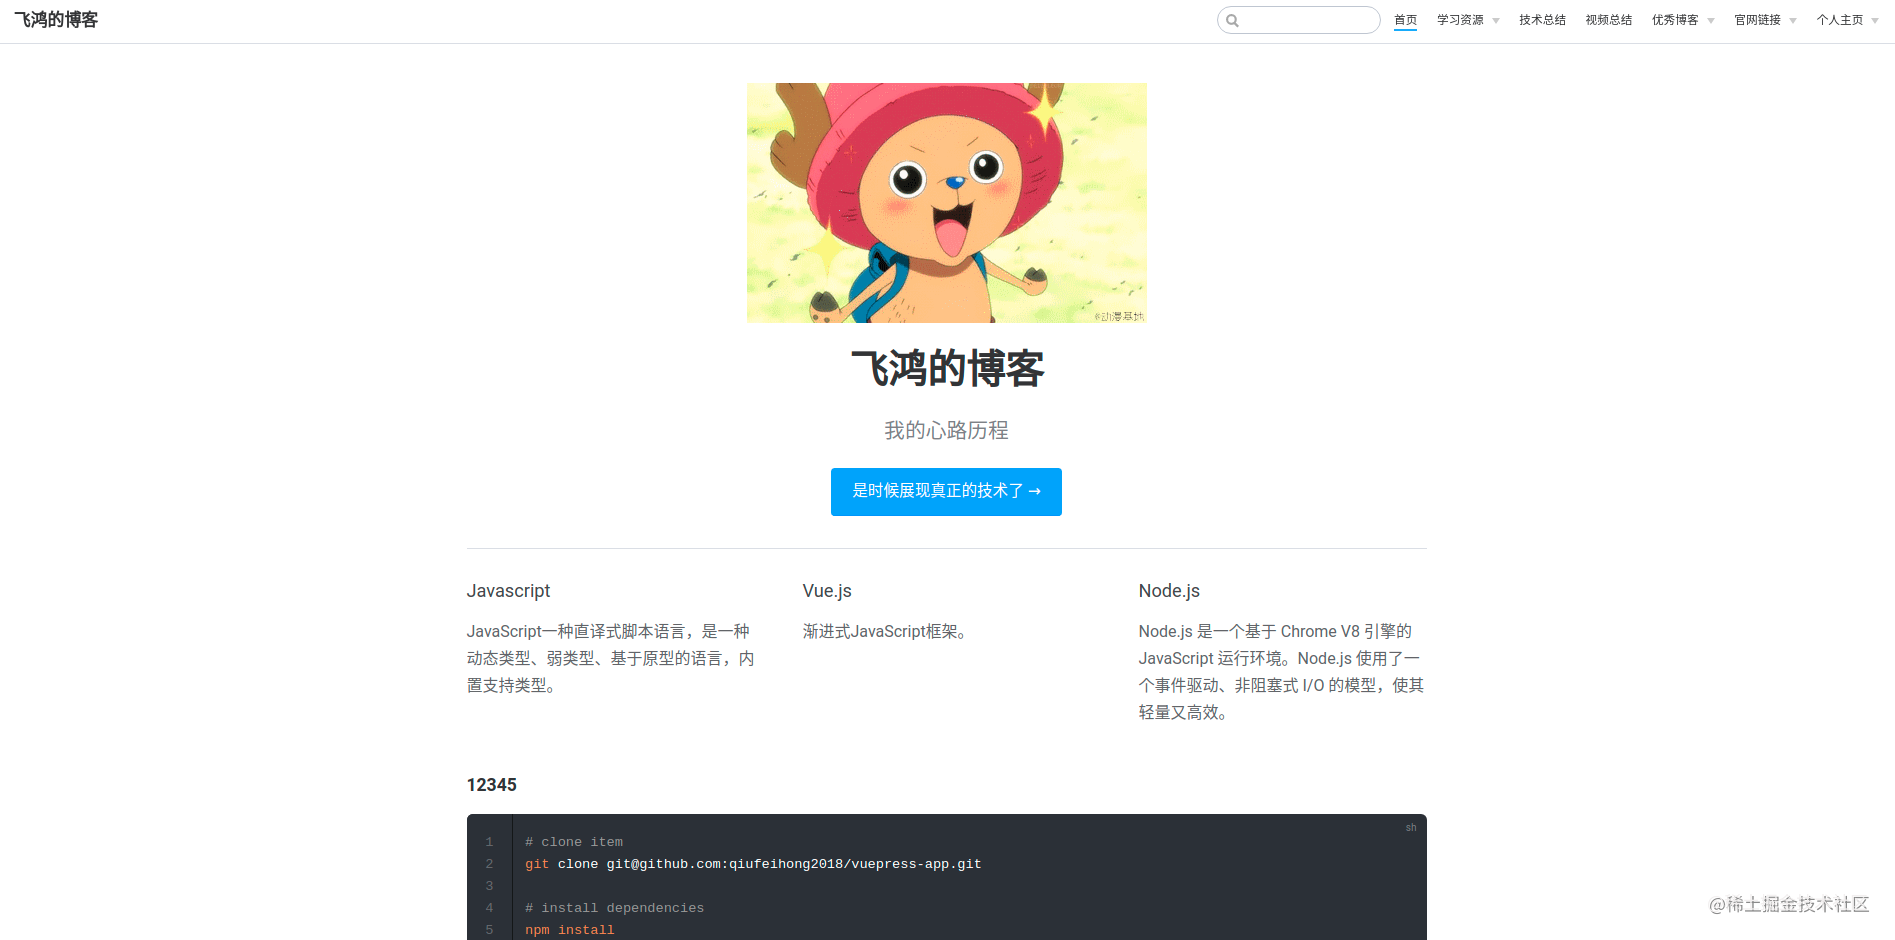This screenshot has height=940, width=1895.
Task: Expand the 个人主页 dropdown menu
Action: (1847, 20)
